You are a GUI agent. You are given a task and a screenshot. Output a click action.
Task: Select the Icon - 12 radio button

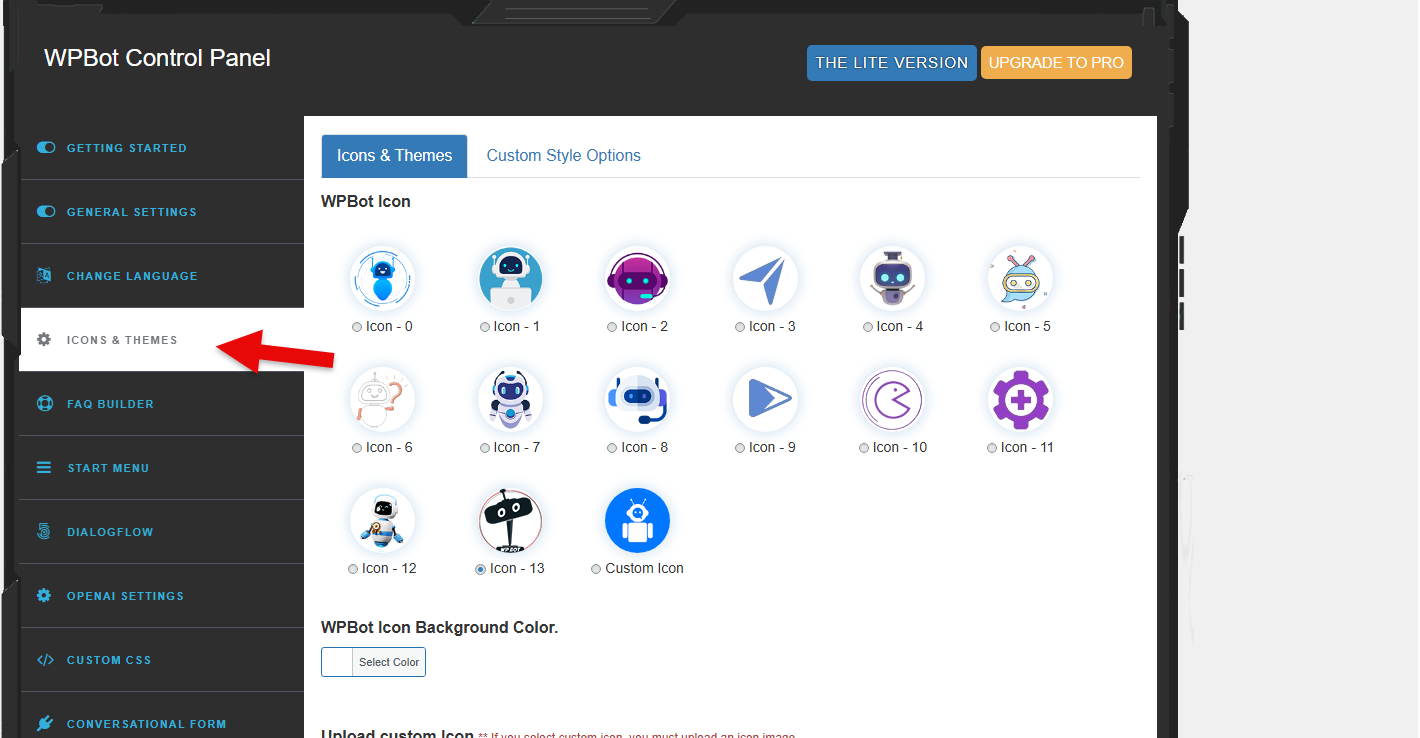click(353, 569)
